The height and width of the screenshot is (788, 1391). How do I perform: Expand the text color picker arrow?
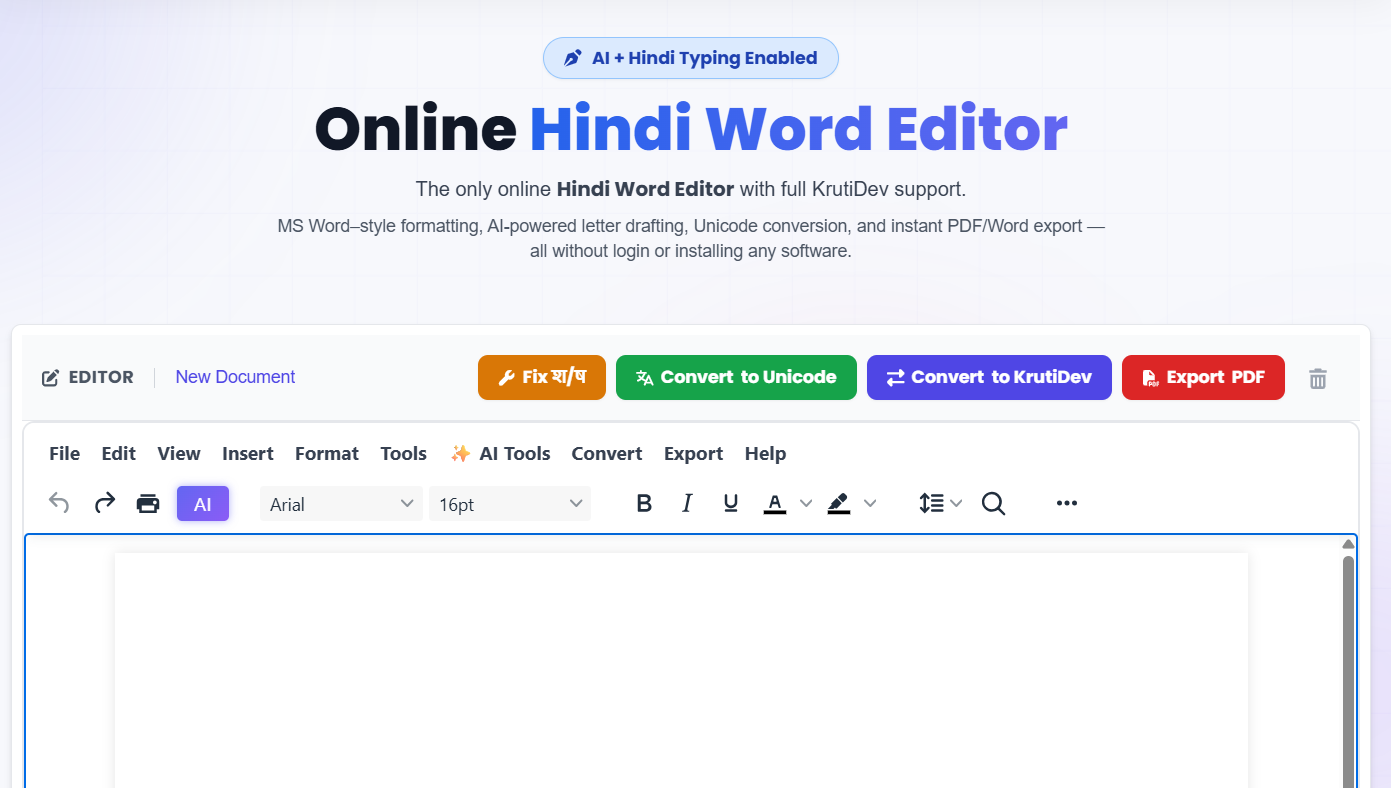click(x=806, y=503)
